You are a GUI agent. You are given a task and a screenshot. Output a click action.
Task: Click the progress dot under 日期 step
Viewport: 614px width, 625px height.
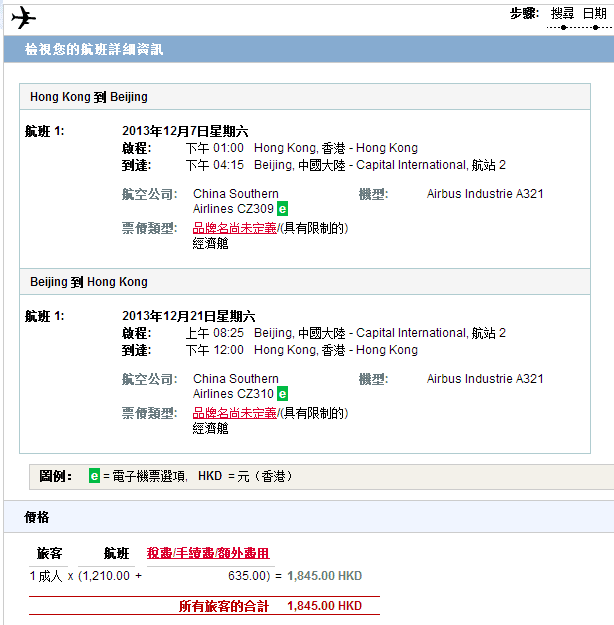click(x=594, y=28)
